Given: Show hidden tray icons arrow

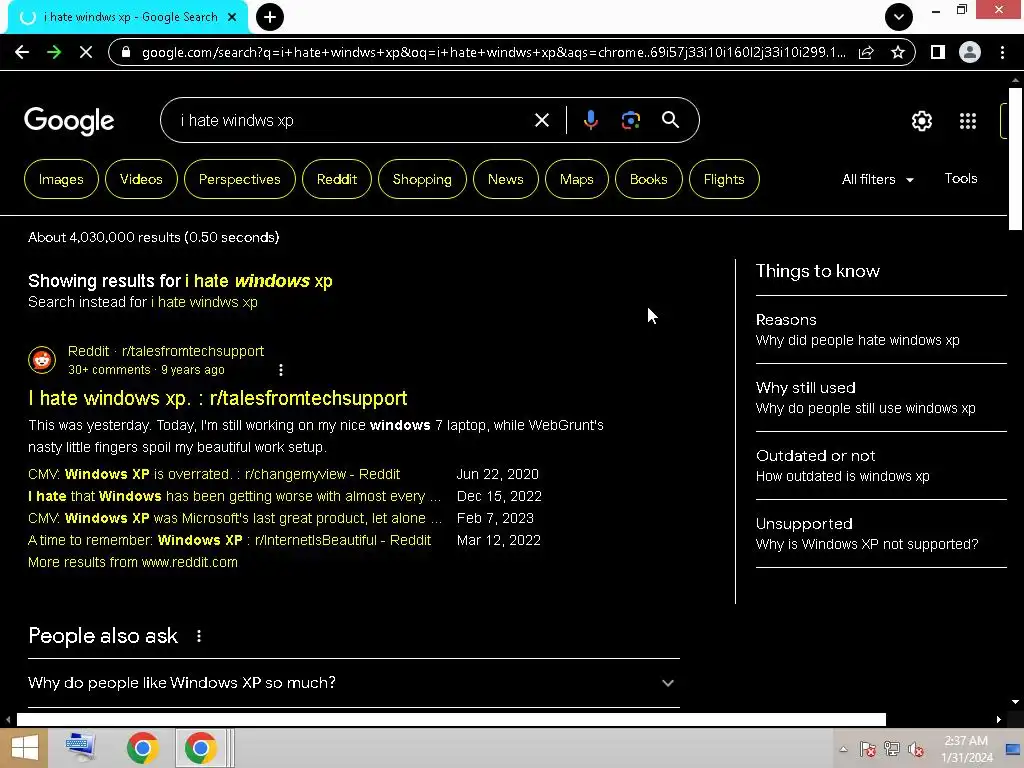Looking at the screenshot, I should 843,749.
